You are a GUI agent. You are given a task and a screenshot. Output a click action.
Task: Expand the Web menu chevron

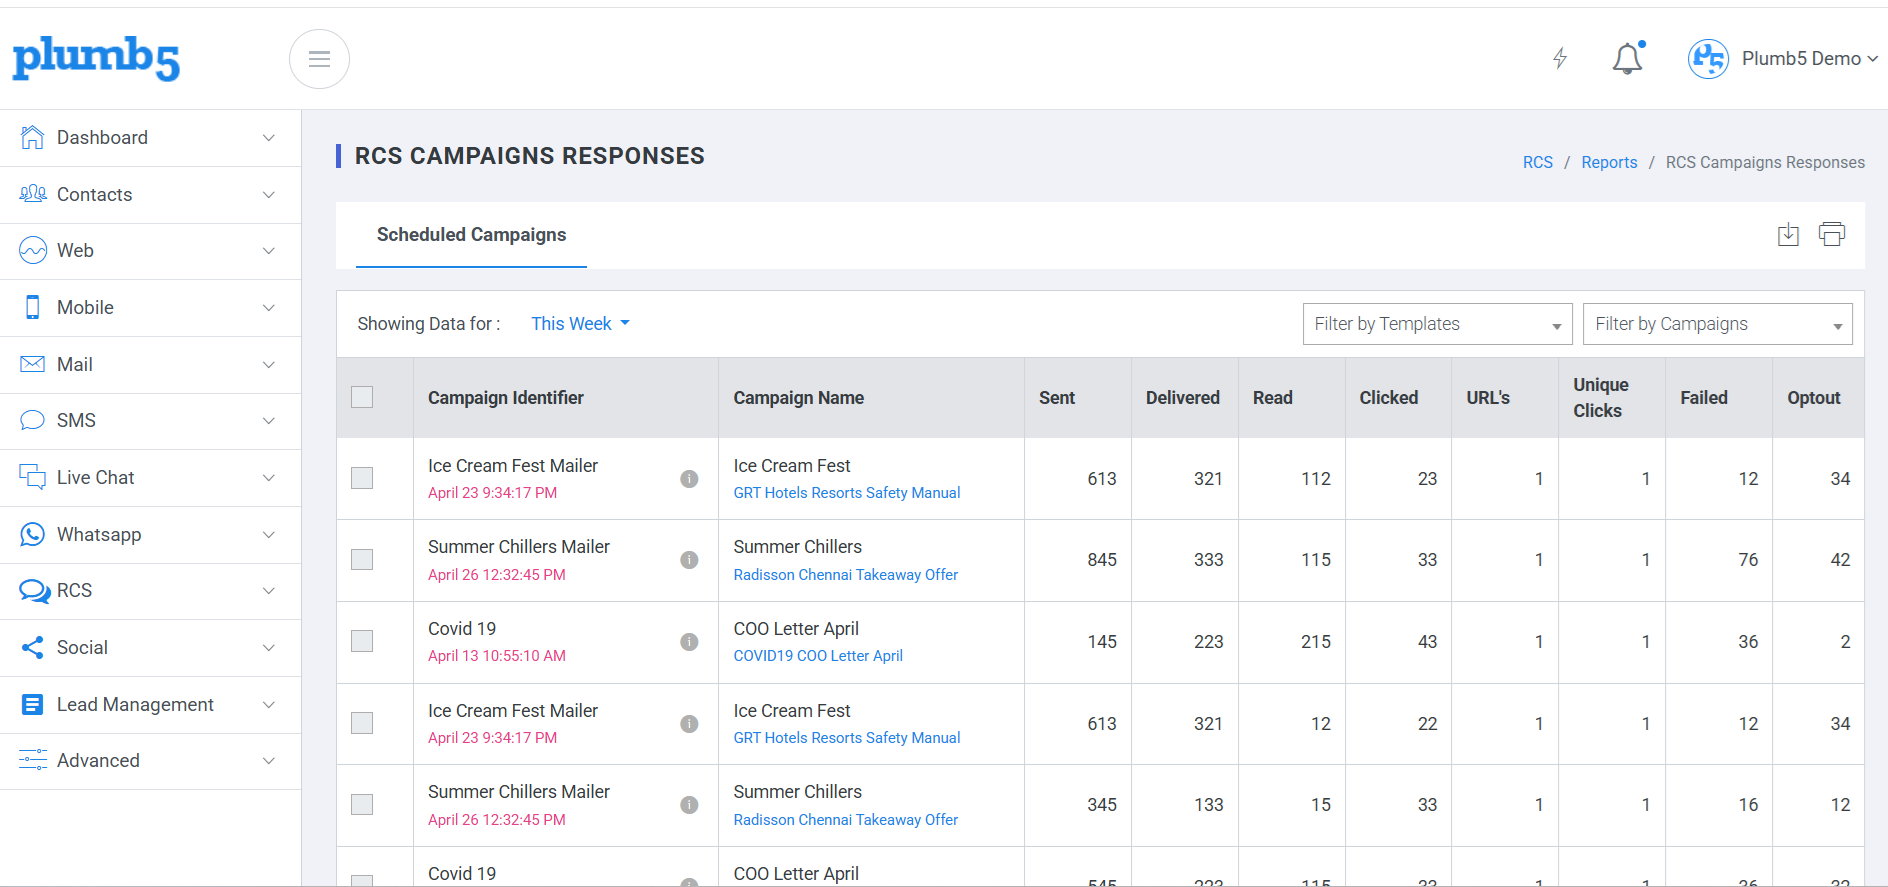coord(269,251)
